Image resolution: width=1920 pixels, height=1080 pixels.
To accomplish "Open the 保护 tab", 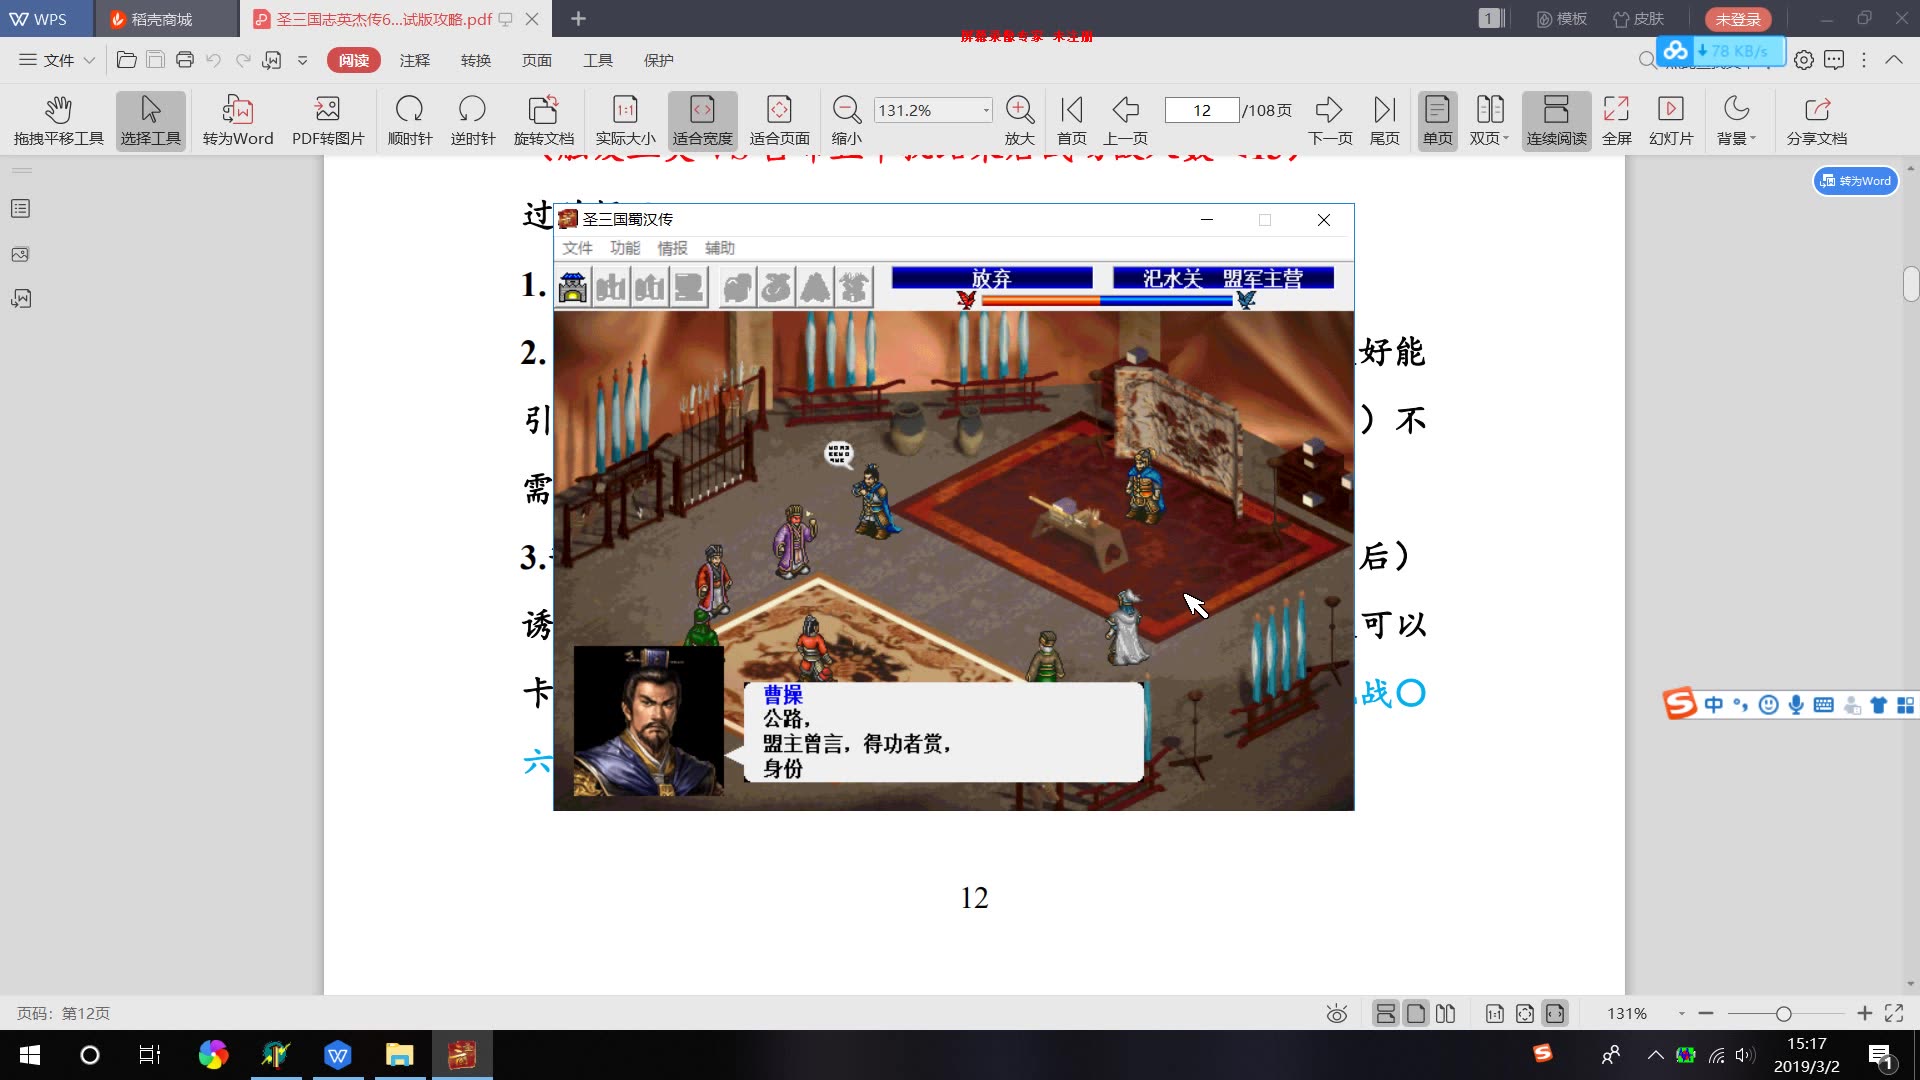I will pos(658,60).
